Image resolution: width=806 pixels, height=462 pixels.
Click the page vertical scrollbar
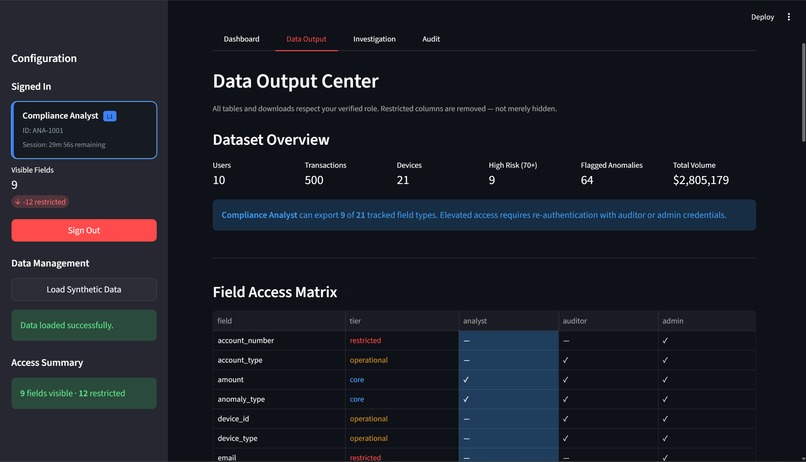803,93
